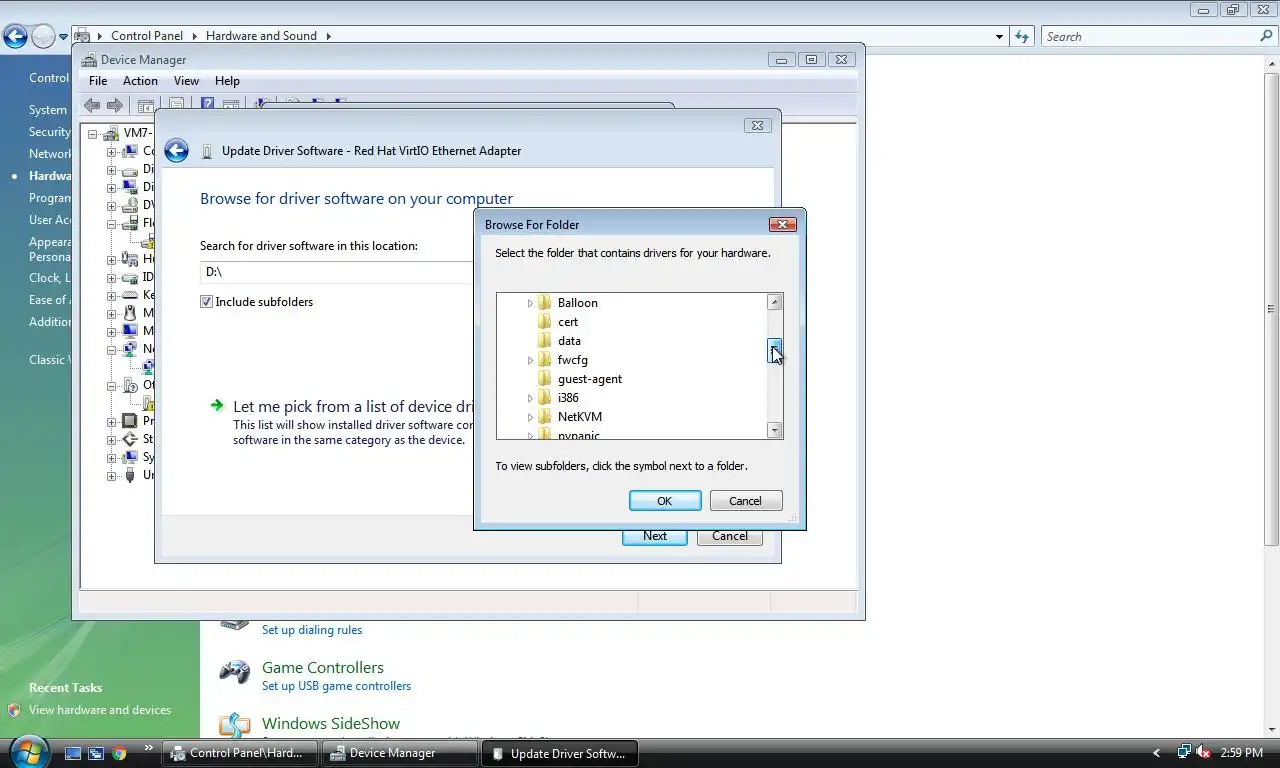1280x768 pixels.
Task: Select the guest-agent folder name
Action: pos(590,379)
